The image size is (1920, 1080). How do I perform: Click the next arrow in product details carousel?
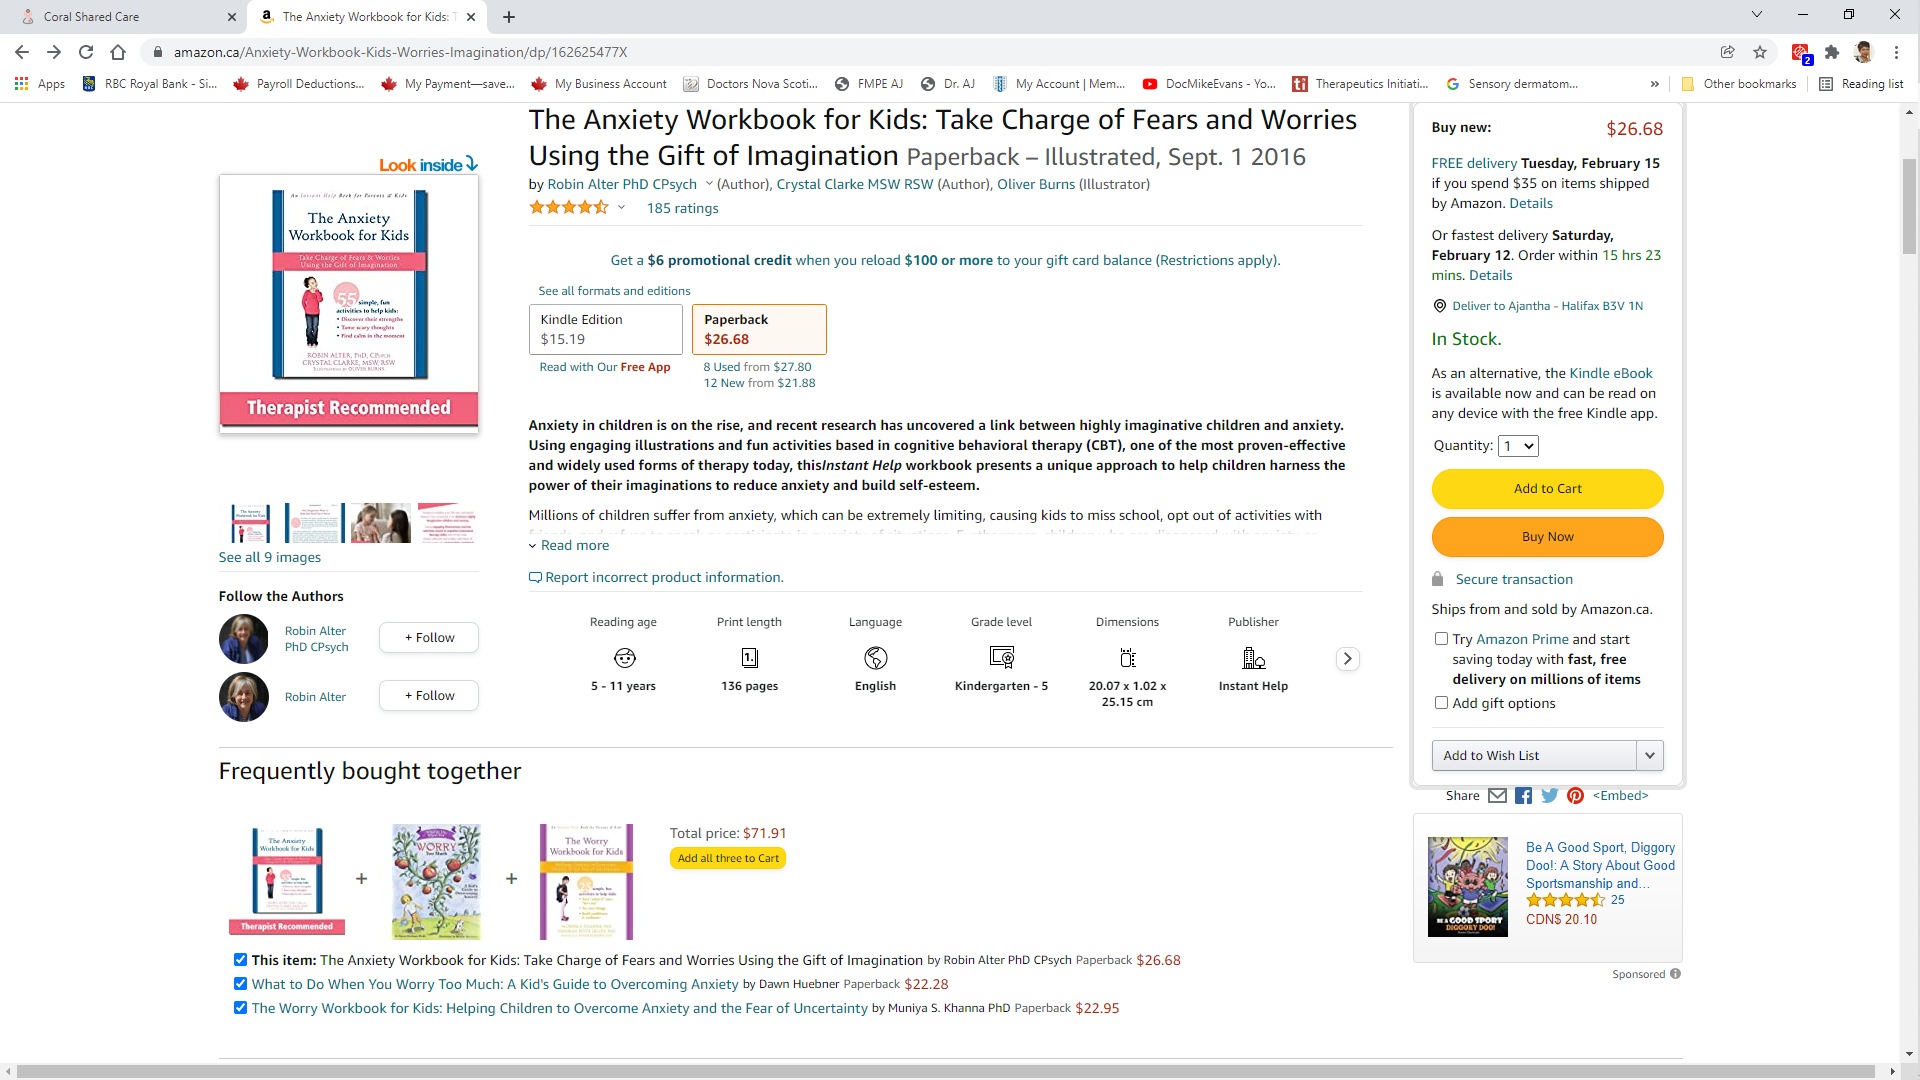[1347, 659]
